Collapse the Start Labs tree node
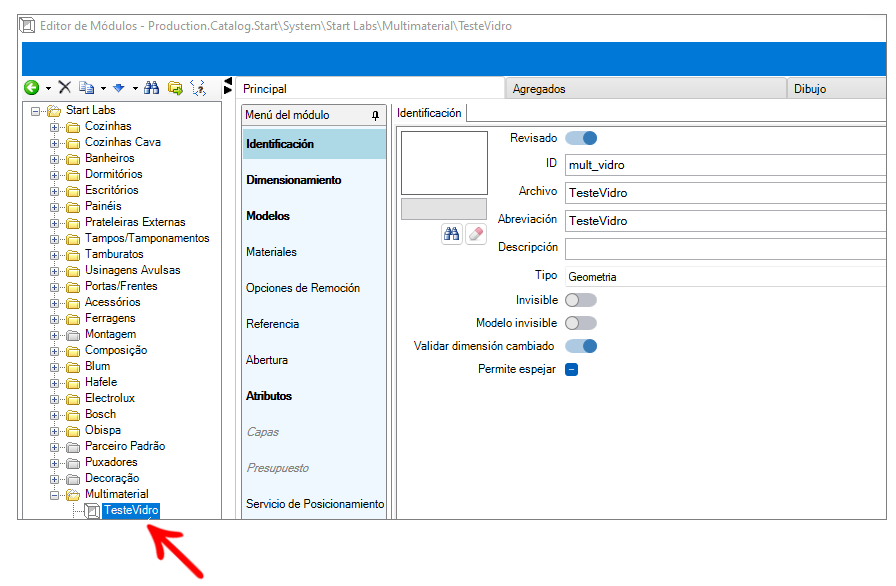Image resolution: width=896 pixels, height=586 pixels. 35,111
